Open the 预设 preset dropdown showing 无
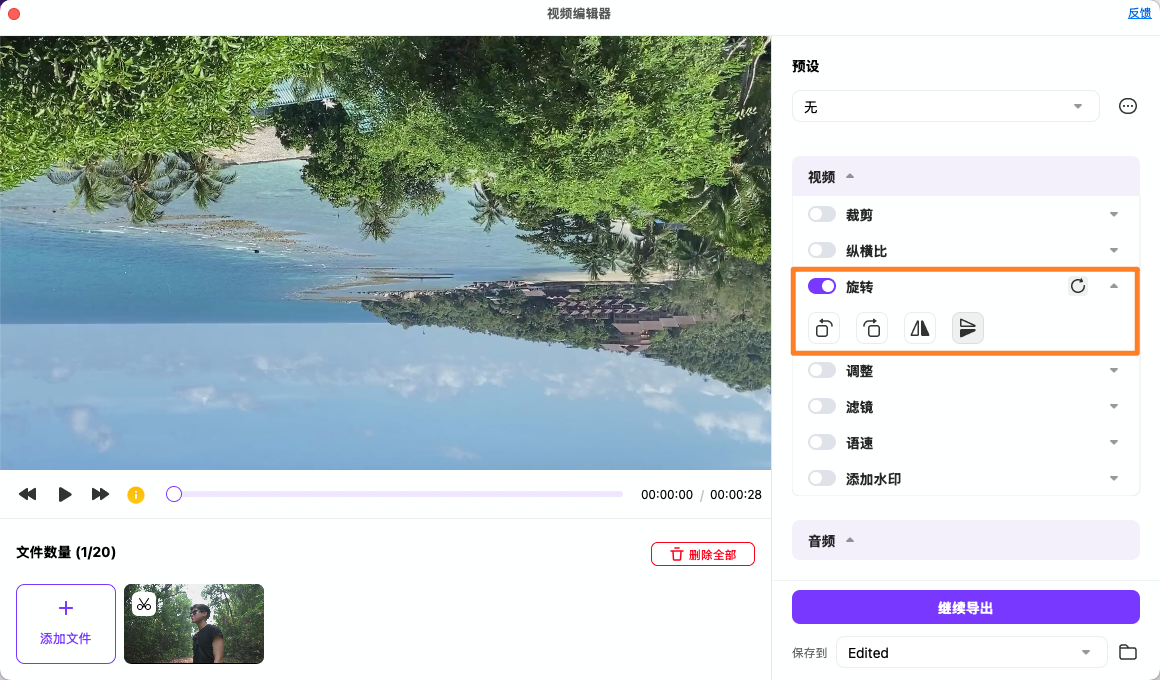Image resolution: width=1160 pixels, height=680 pixels. 945,106
